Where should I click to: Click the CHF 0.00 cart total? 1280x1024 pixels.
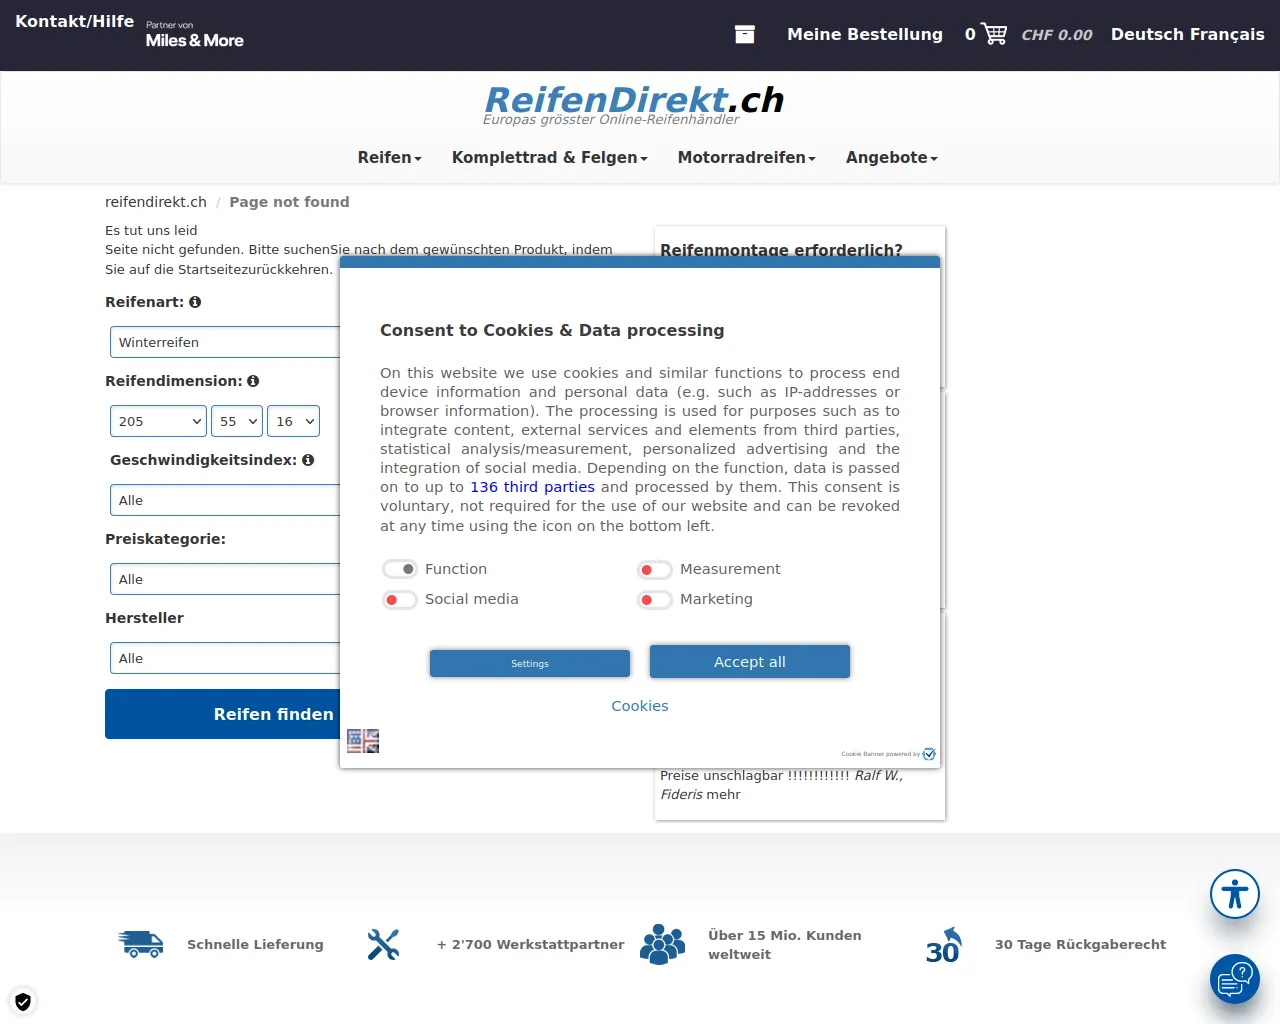coord(1057,35)
